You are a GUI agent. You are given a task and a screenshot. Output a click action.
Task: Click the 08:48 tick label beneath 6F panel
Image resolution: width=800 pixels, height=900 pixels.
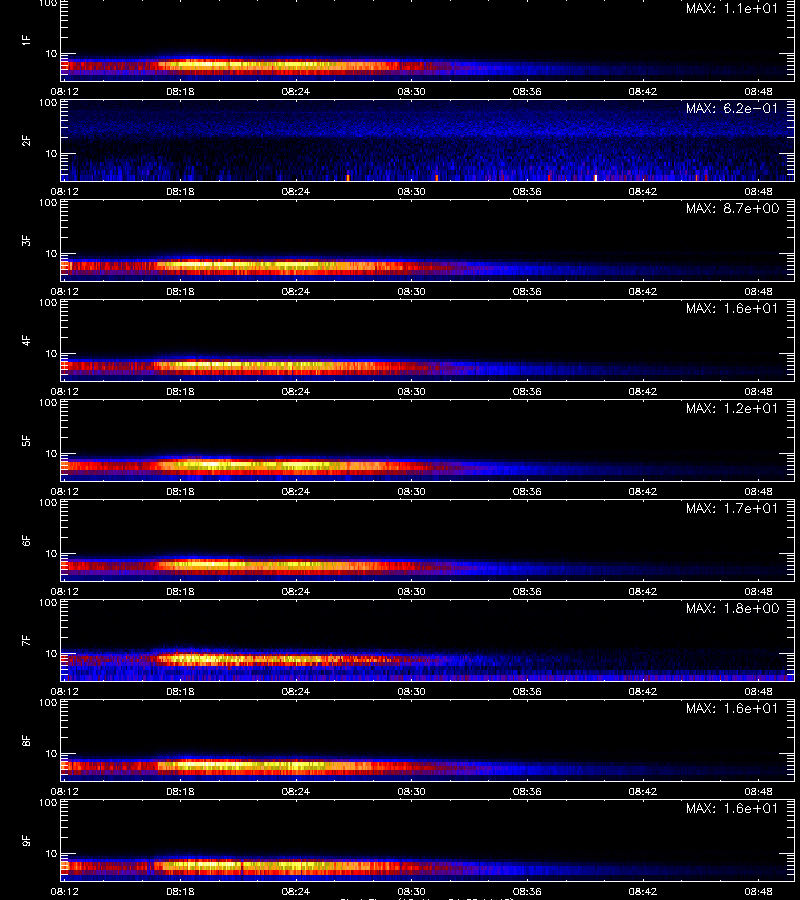pyautogui.click(x=759, y=591)
